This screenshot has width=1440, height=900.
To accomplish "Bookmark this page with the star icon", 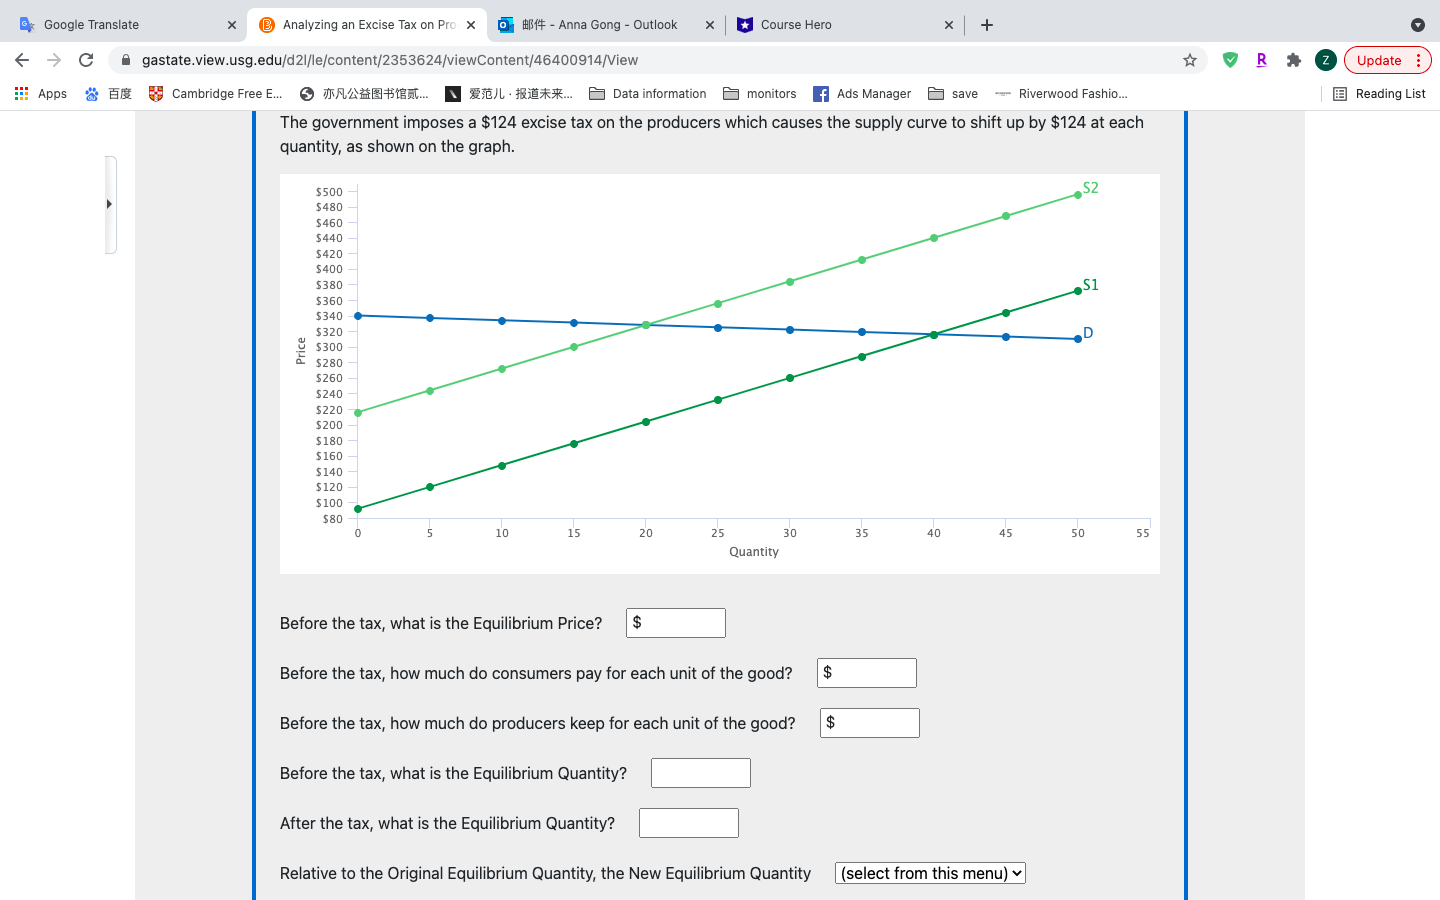I will click(1190, 60).
